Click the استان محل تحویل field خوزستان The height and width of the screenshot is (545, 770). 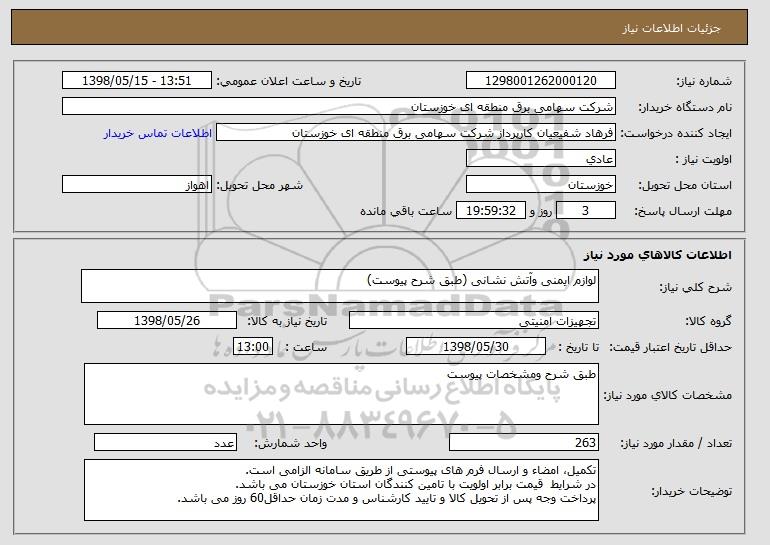(x=541, y=185)
